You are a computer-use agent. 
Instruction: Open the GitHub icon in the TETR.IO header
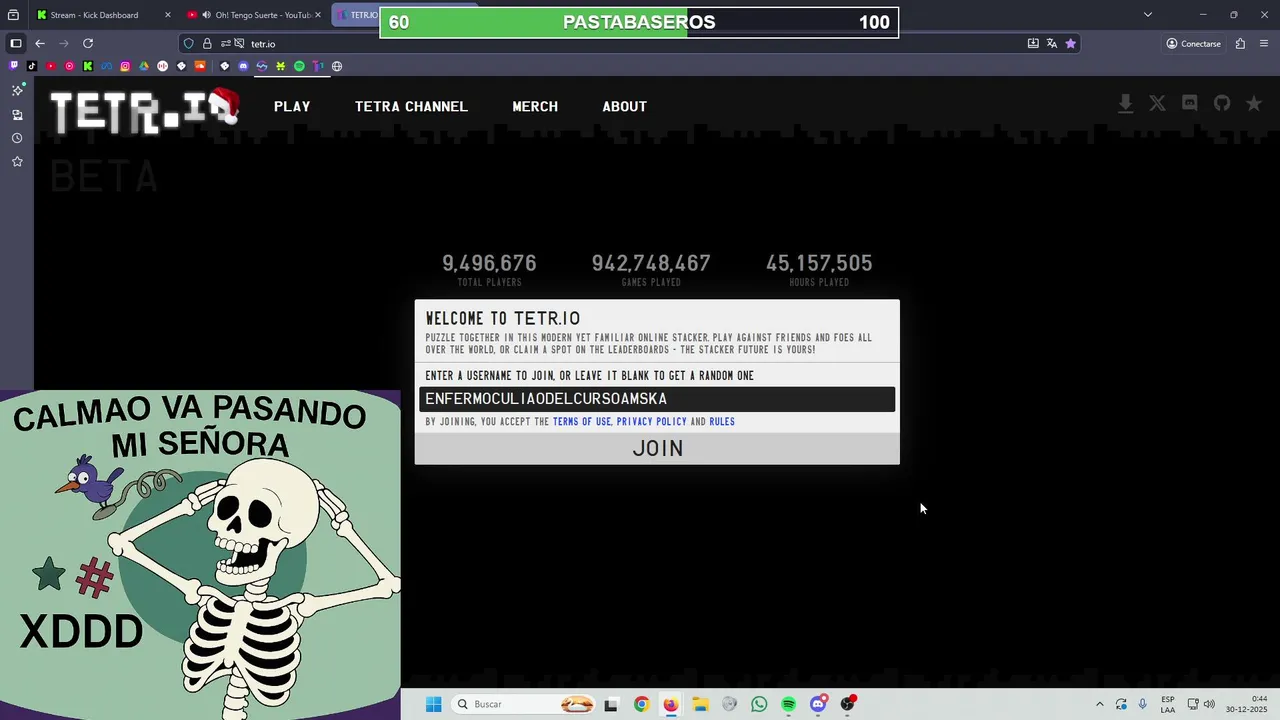click(x=1222, y=104)
